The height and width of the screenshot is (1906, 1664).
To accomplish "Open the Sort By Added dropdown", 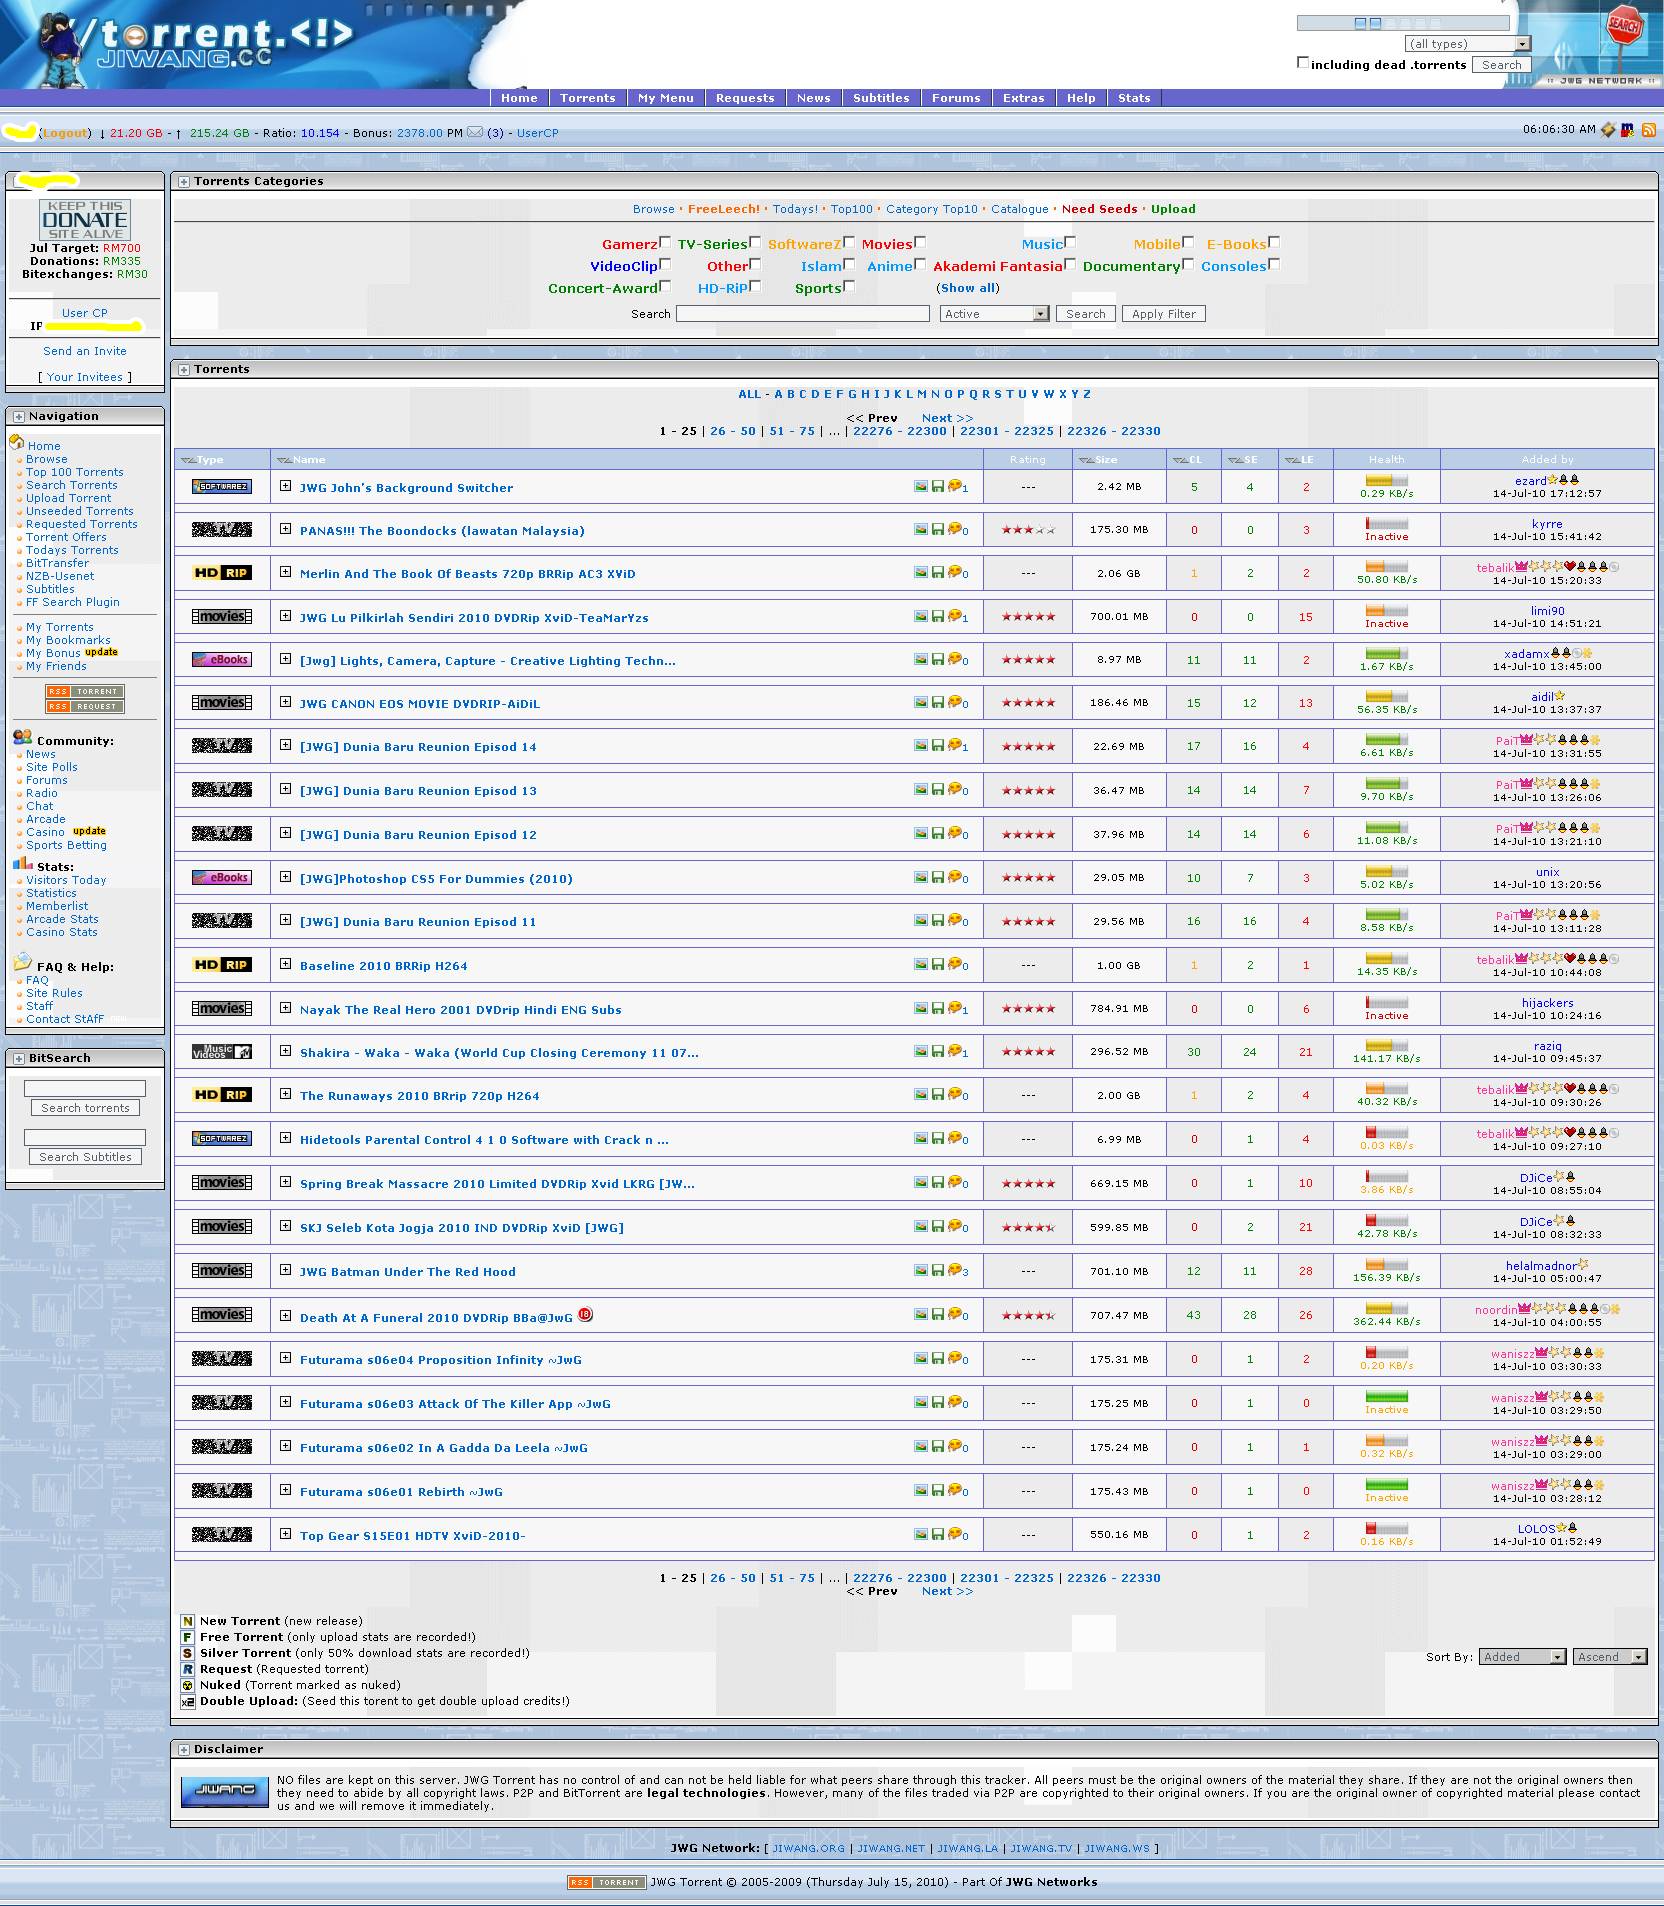I will (1522, 1657).
